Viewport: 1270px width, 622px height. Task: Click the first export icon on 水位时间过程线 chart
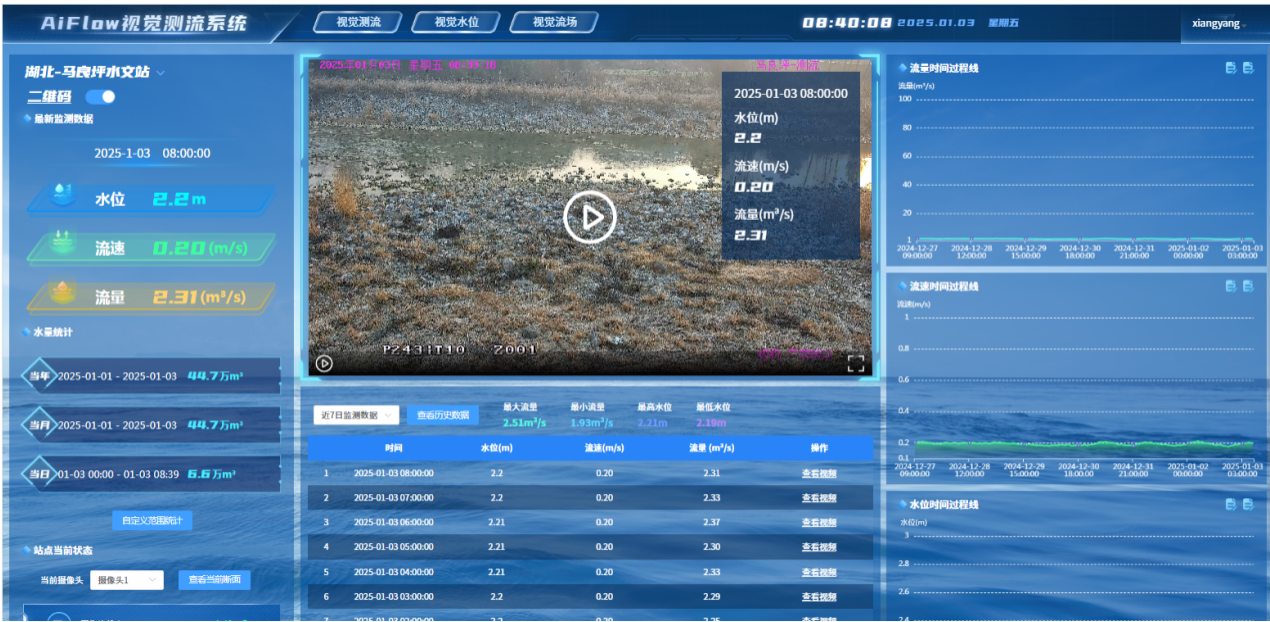pos(1231,504)
